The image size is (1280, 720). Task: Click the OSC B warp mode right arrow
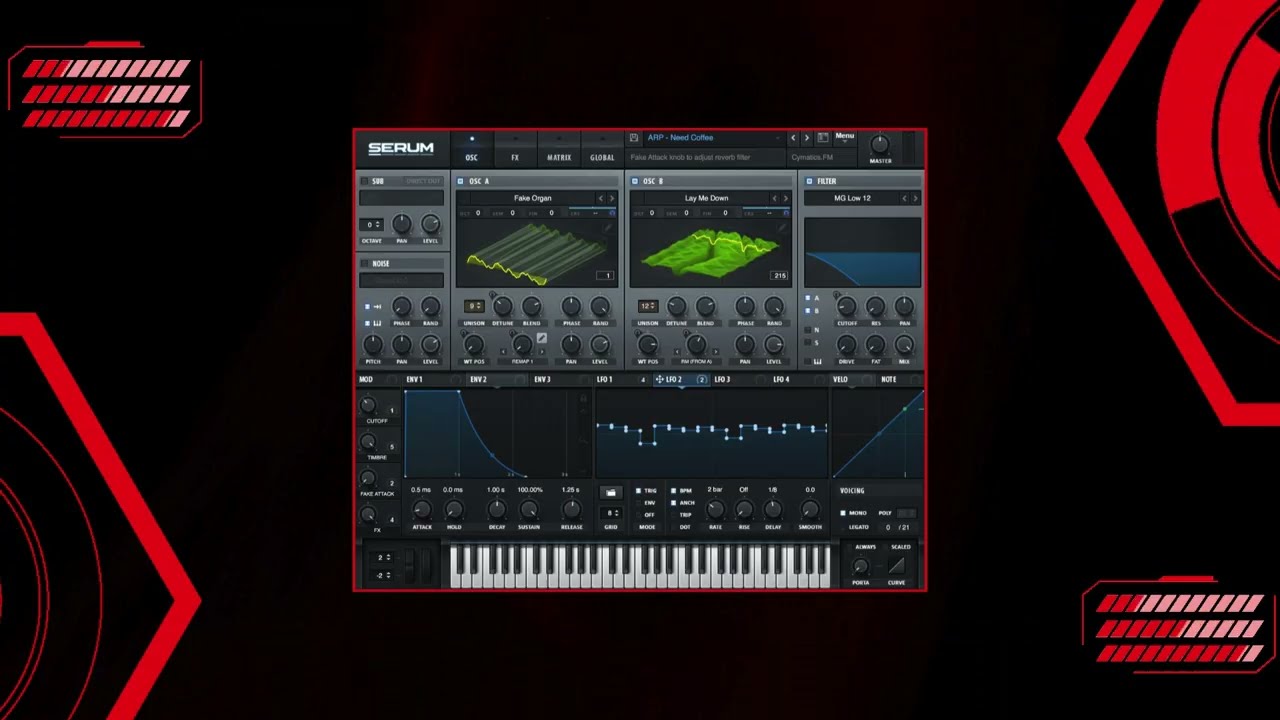[716, 352]
